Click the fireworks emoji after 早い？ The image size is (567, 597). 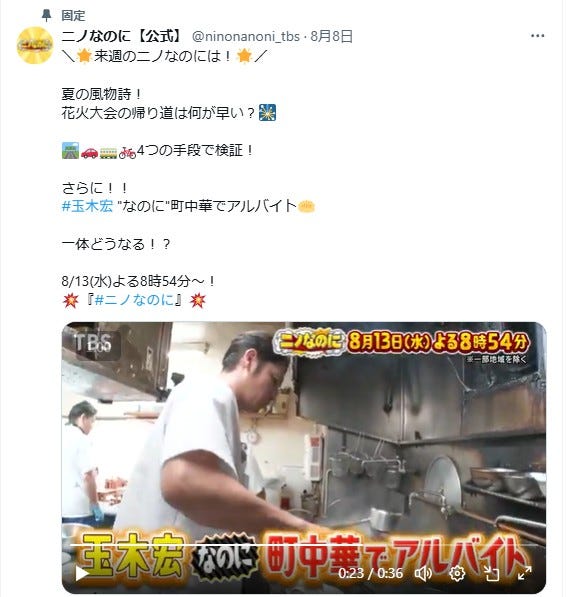click(x=267, y=113)
